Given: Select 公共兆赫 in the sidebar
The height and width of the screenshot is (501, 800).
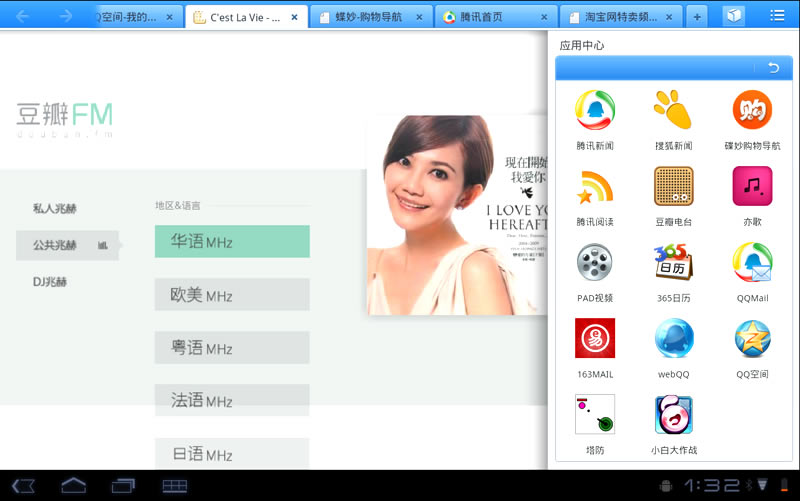Looking at the screenshot, I should pyautogui.click(x=67, y=245).
